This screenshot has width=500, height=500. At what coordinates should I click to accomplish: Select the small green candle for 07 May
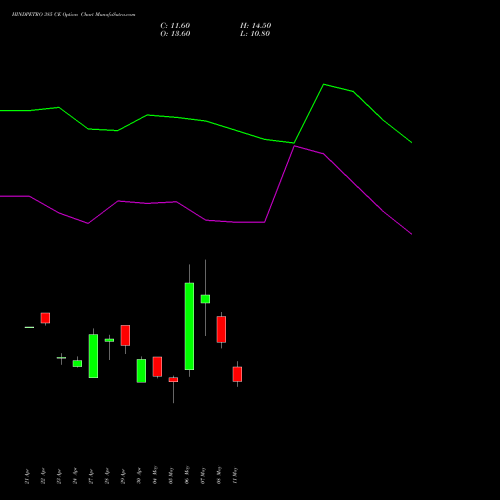click(205, 299)
